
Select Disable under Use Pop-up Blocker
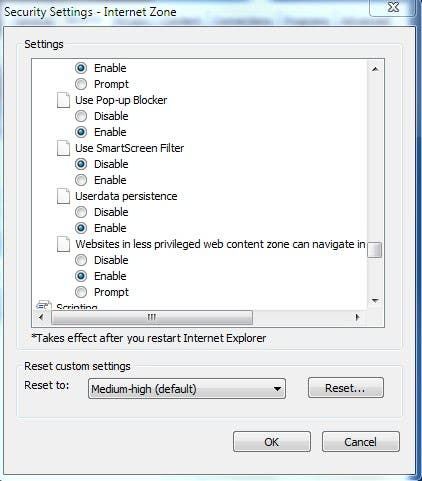pos(81,116)
